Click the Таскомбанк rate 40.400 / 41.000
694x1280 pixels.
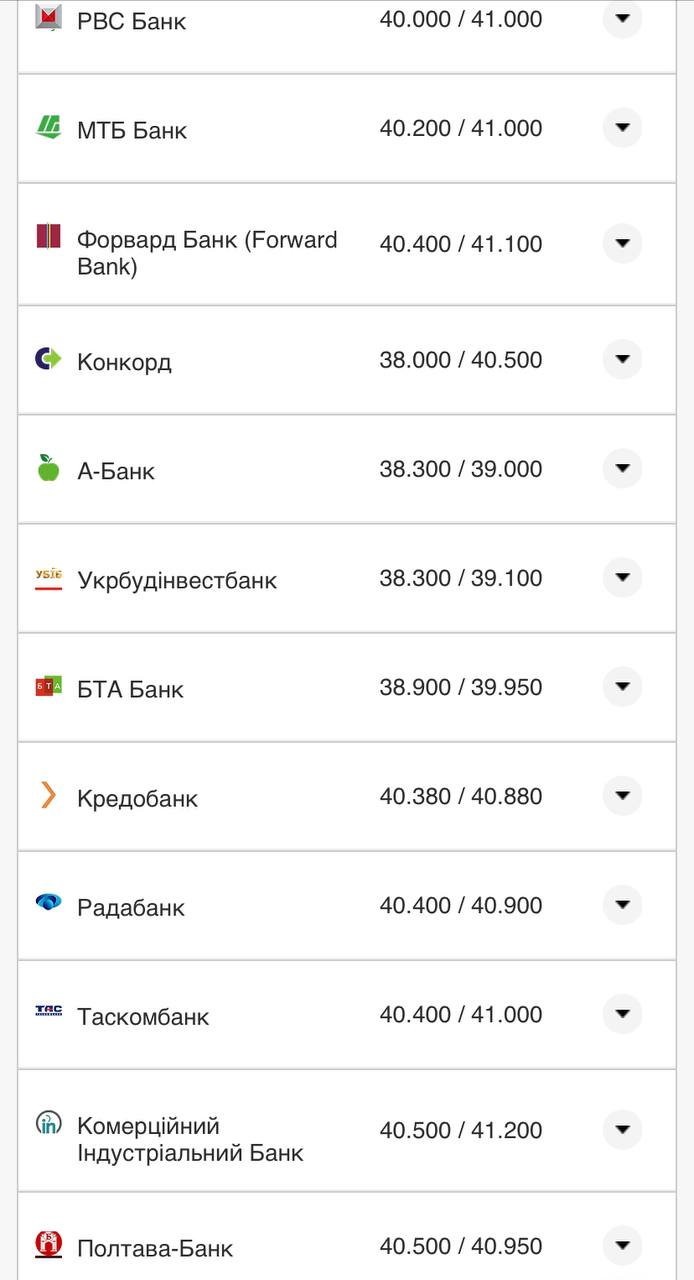[x=460, y=1015]
